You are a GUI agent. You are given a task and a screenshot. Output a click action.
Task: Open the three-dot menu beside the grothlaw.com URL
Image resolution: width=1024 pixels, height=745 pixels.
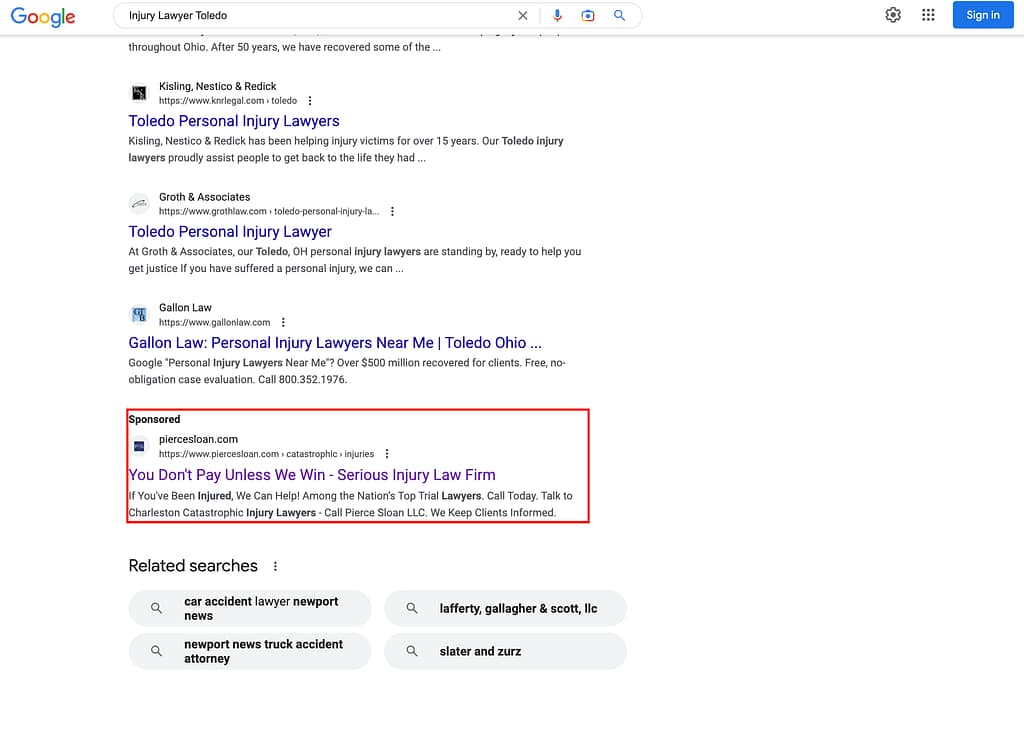point(392,212)
